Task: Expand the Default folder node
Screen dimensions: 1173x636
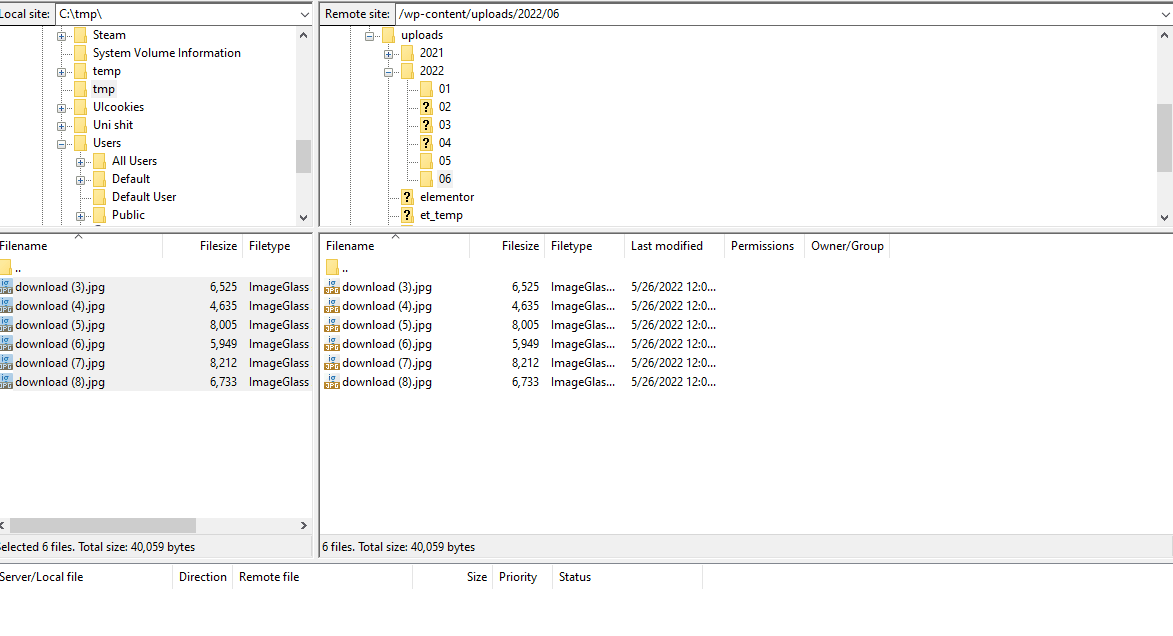Action: pos(80,180)
